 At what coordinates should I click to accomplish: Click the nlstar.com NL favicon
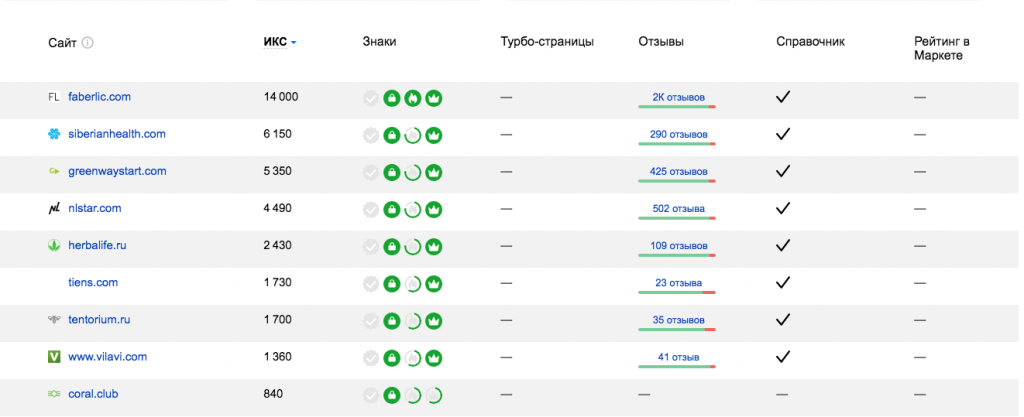click(54, 209)
